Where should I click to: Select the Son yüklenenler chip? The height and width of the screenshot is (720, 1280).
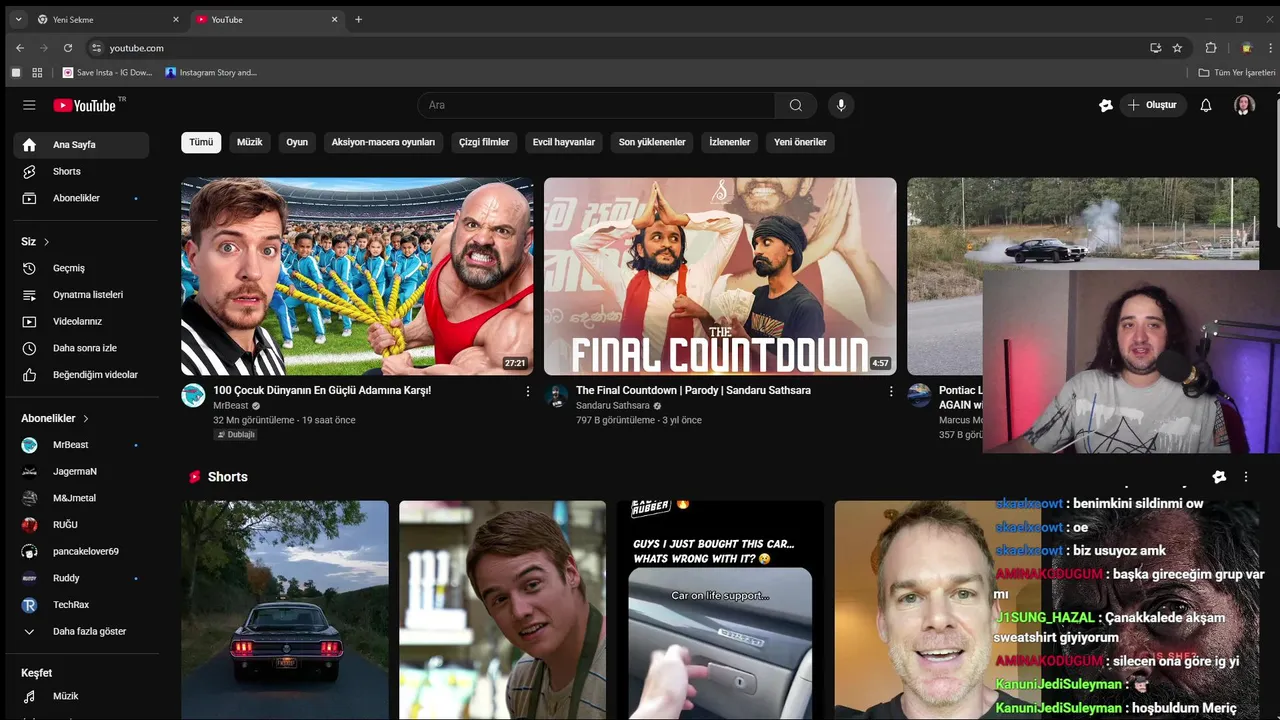pos(652,142)
